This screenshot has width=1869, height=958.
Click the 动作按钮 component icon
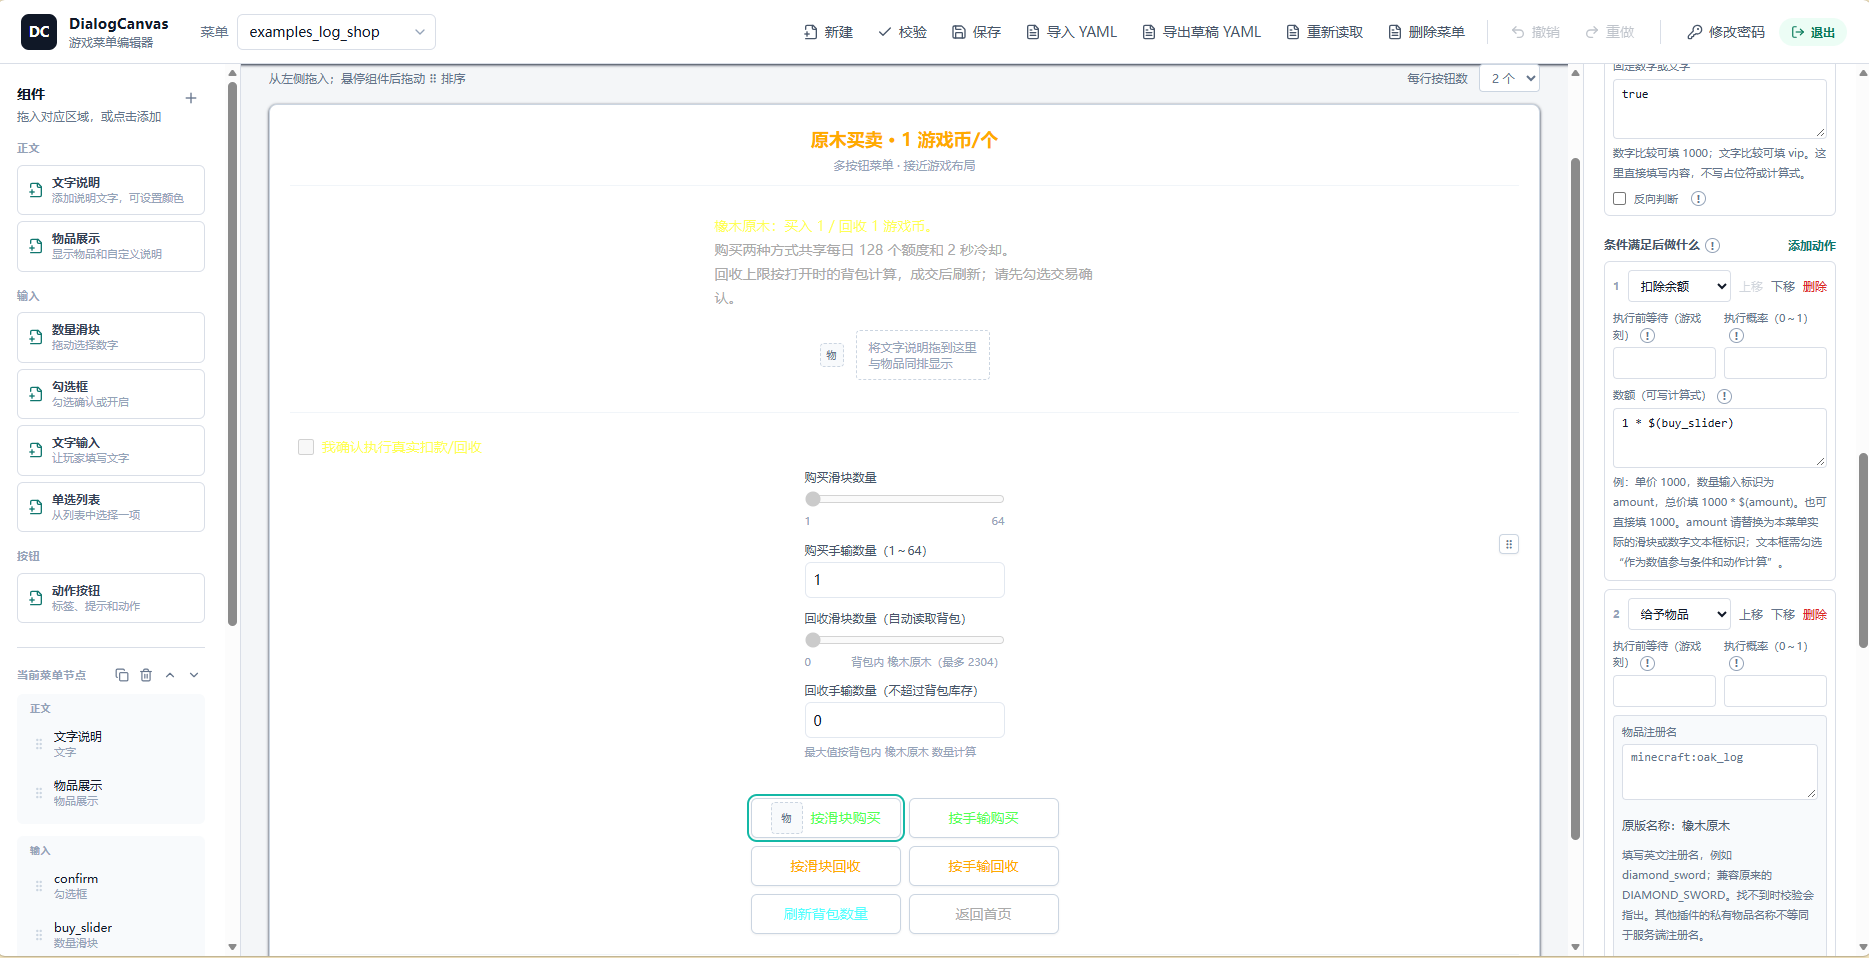tap(36, 598)
